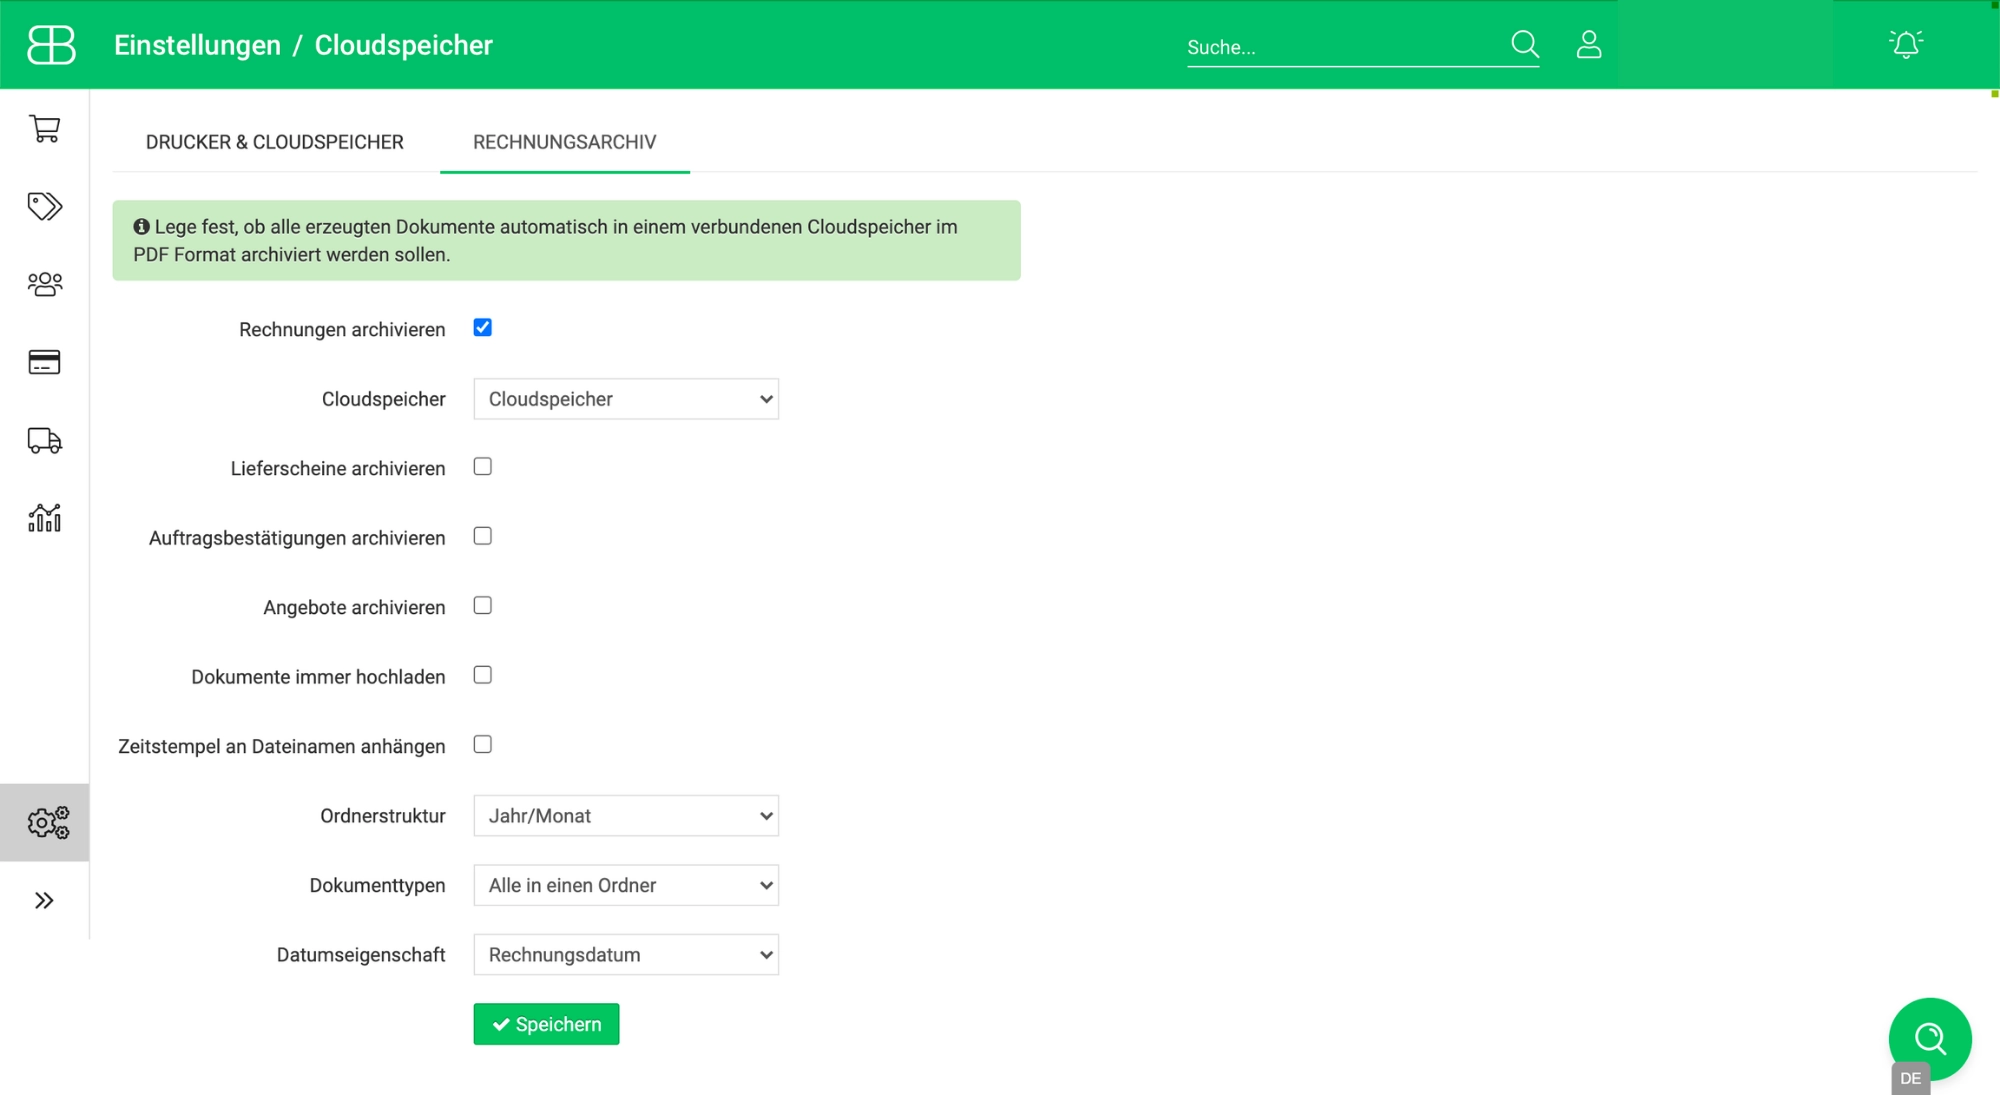
Task: Click the Datumseigenschaft label text
Action: 361,955
